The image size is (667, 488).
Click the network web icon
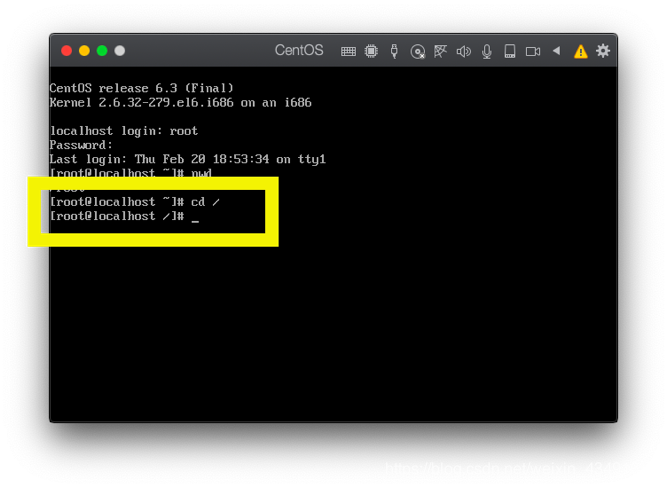tap(440, 51)
